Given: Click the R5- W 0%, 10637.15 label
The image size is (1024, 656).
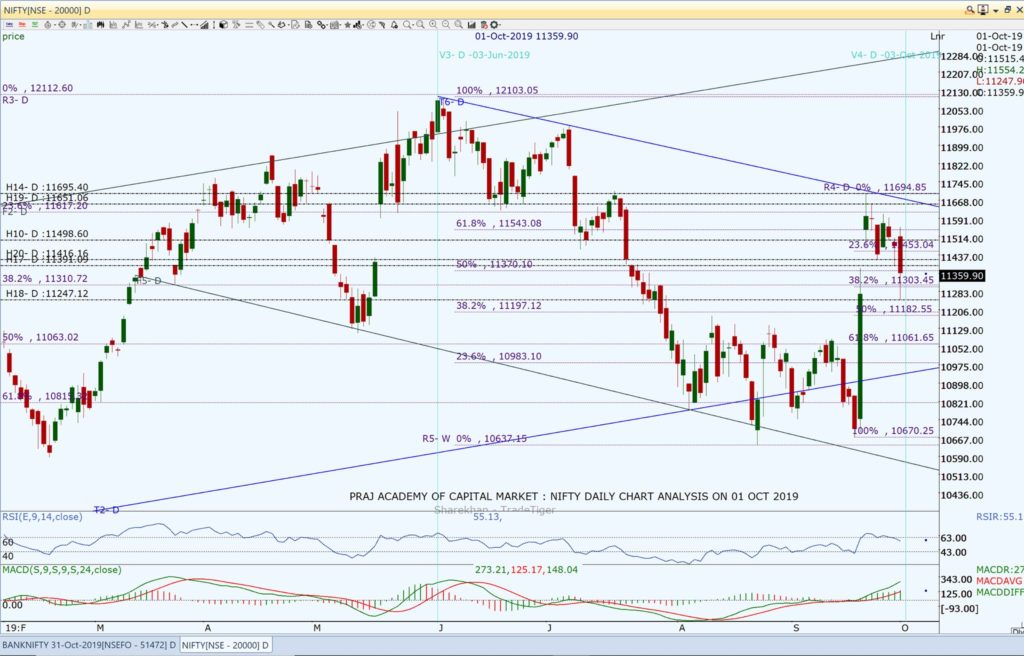Looking at the screenshot, I should (x=475, y=438).
